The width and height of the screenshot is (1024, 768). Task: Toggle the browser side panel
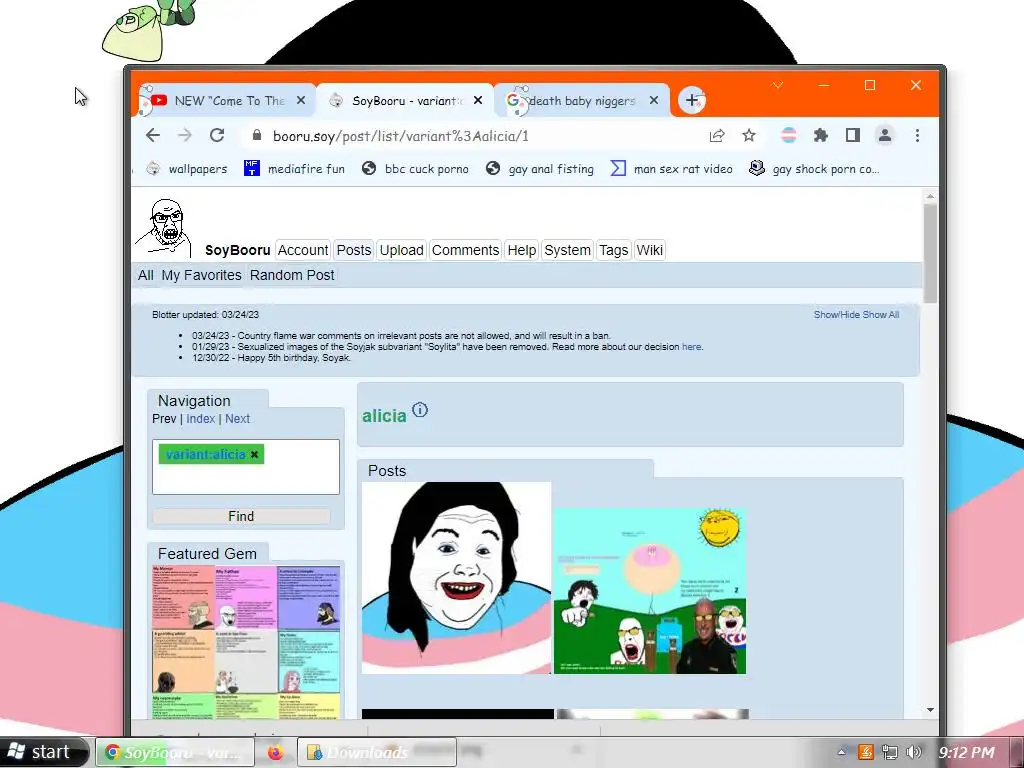[x=852, y=135]
